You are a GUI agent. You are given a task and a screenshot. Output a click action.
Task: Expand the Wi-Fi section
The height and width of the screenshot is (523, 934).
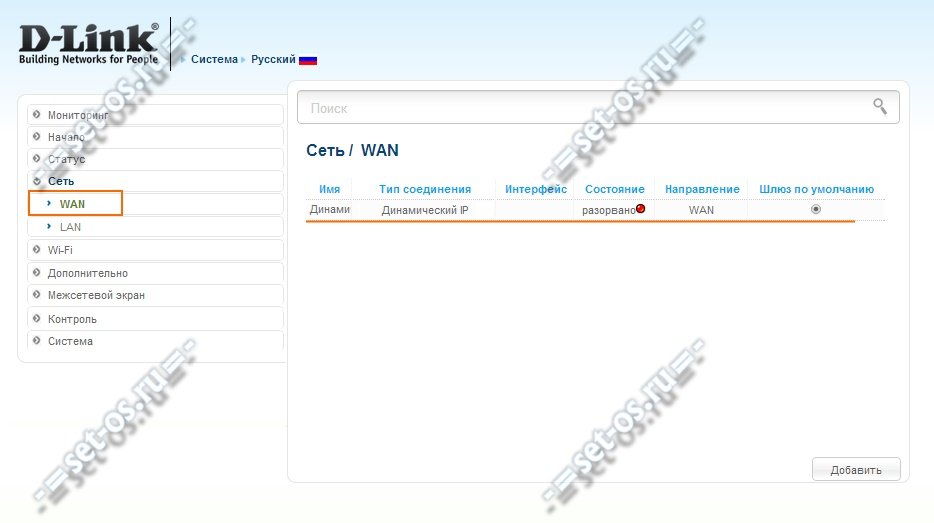click(x=155, y=250)
